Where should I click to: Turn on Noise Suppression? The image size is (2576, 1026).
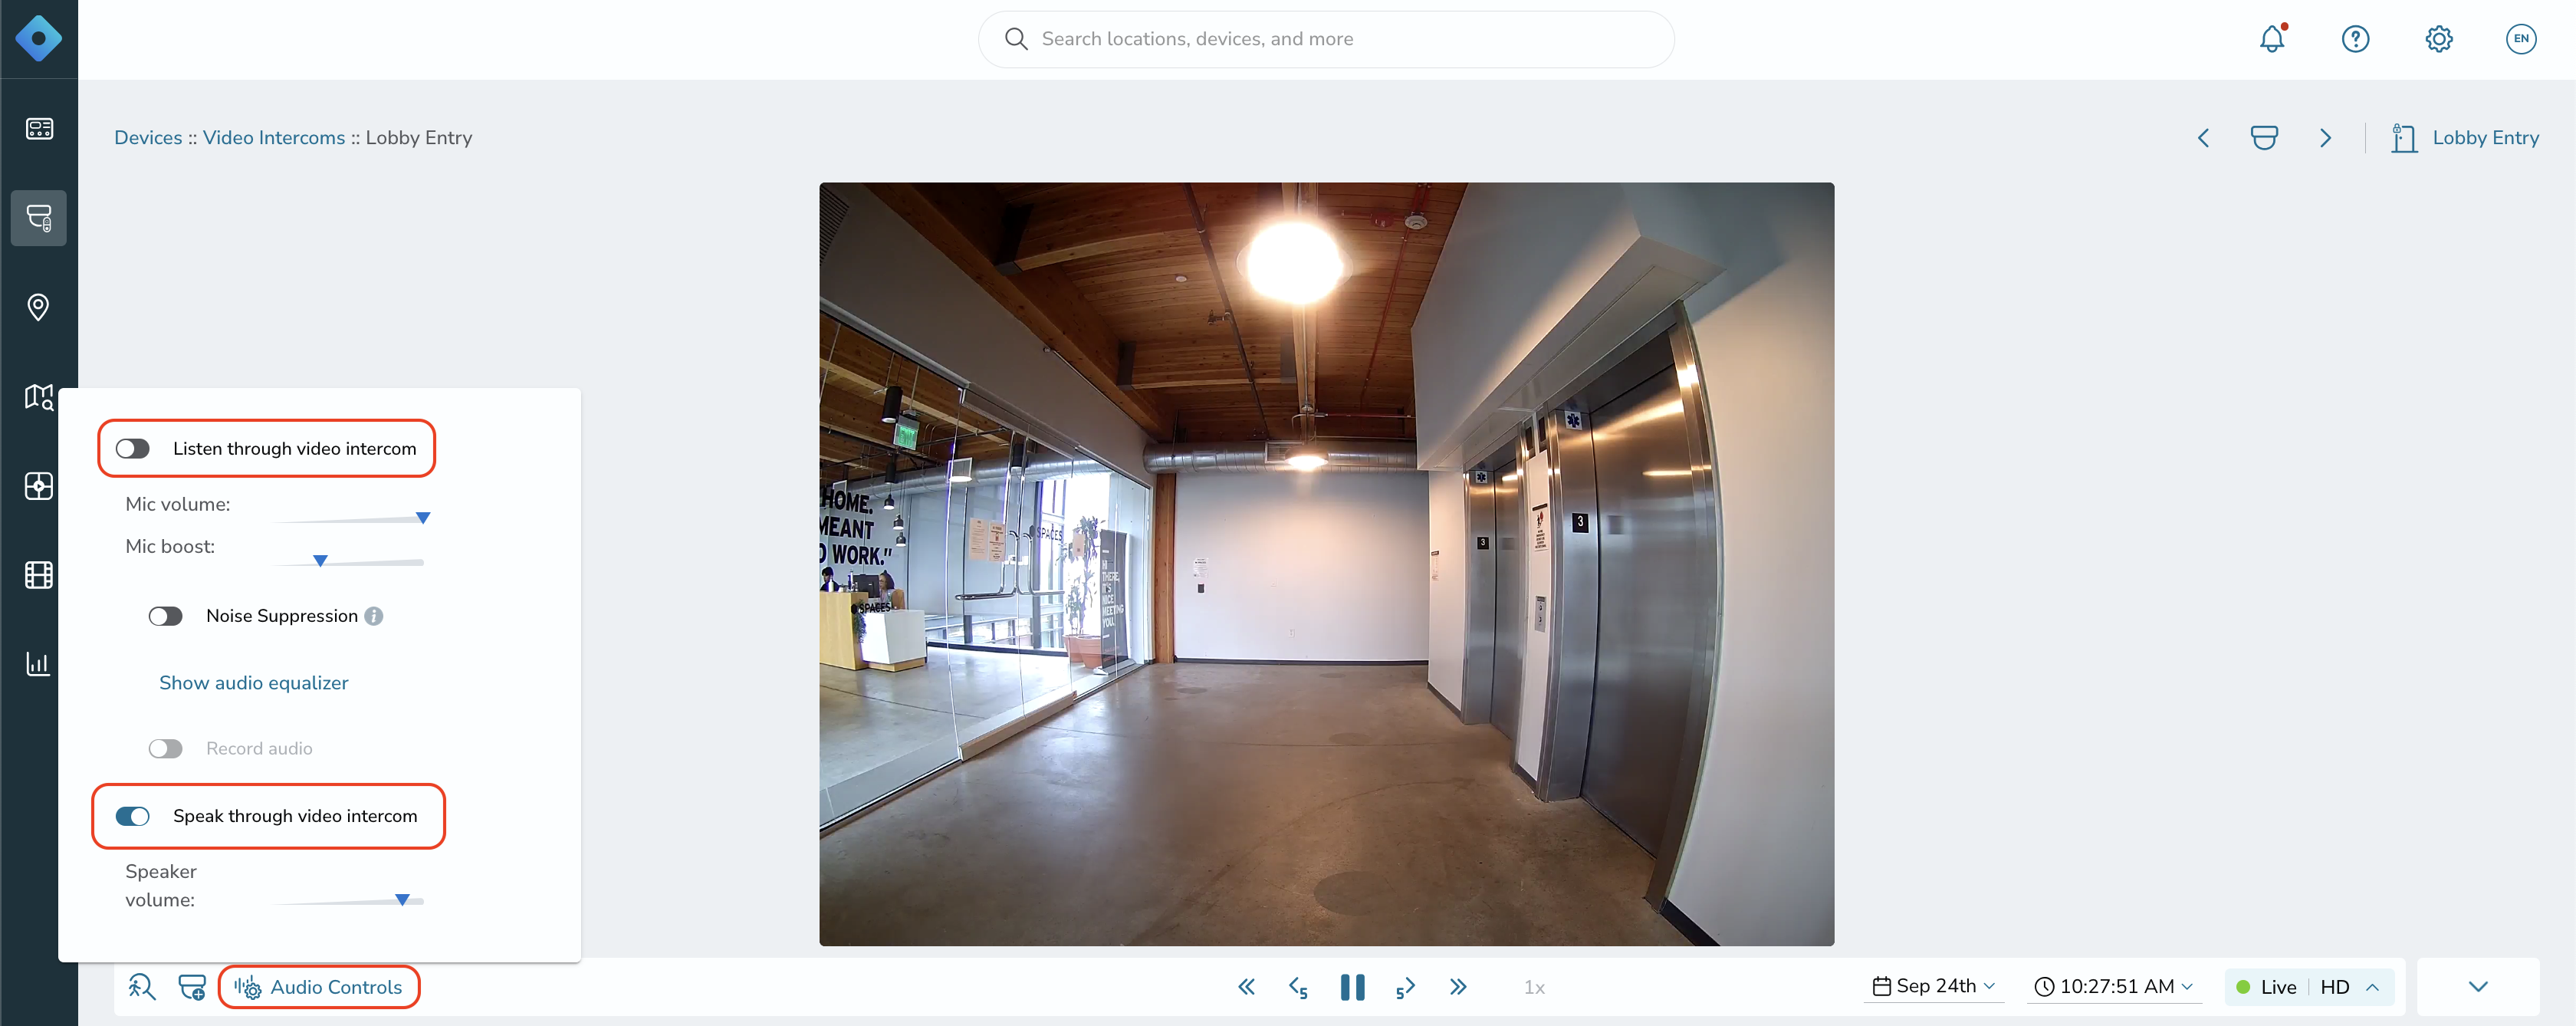[165, 616]
